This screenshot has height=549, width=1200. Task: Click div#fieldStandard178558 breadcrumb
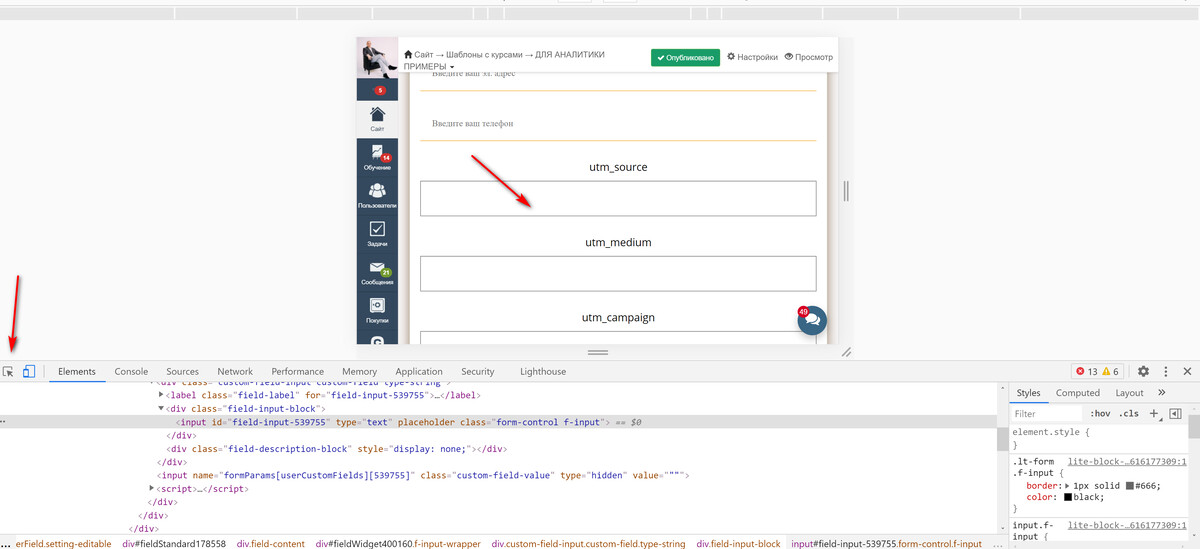coord(174,543)
